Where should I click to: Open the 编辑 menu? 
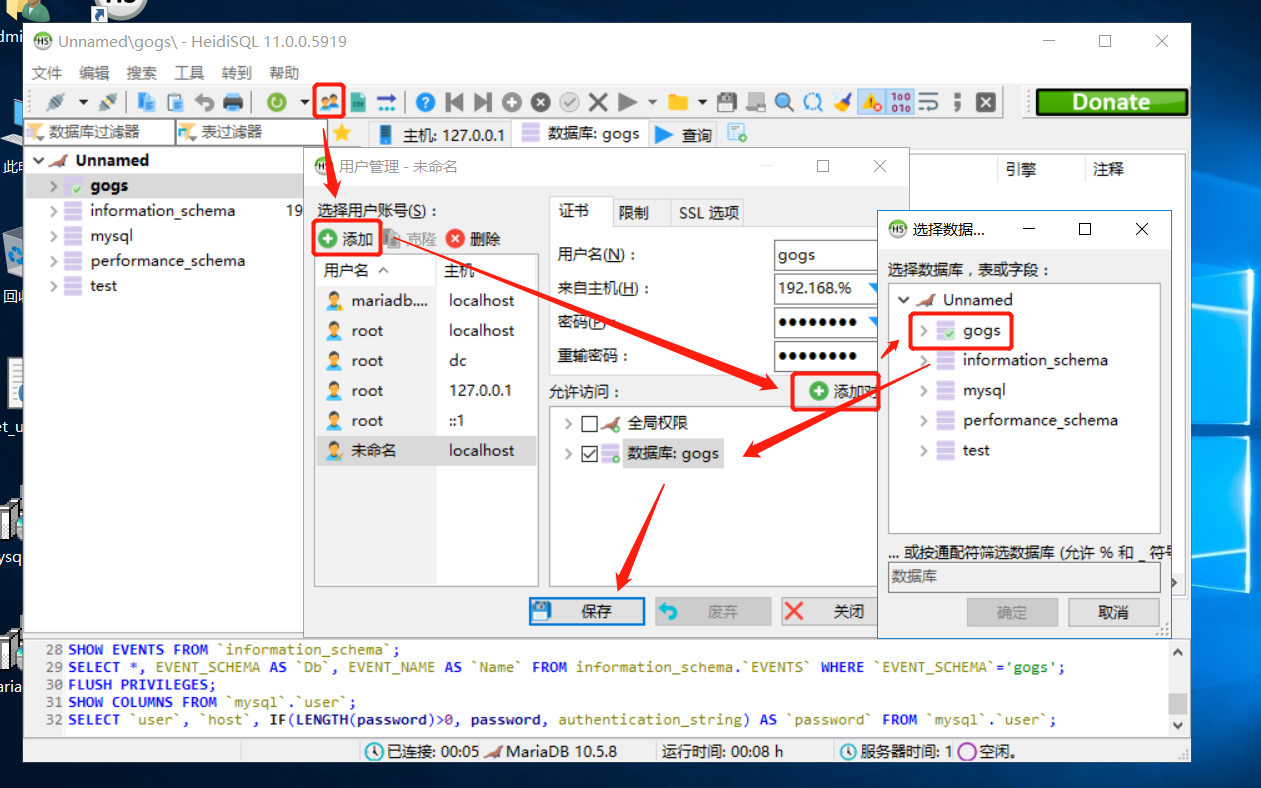click(94, 73)
